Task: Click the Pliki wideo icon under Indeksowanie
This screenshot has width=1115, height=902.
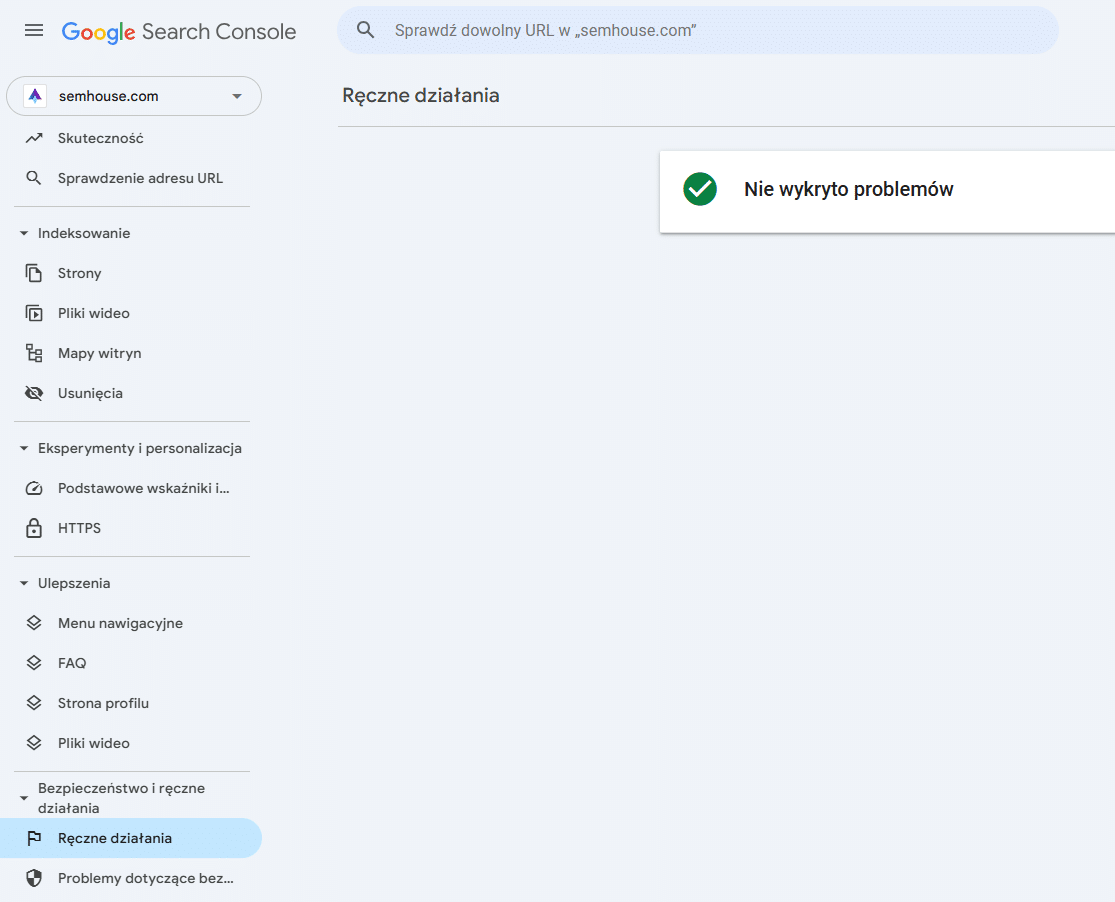Action: [33, 313]
